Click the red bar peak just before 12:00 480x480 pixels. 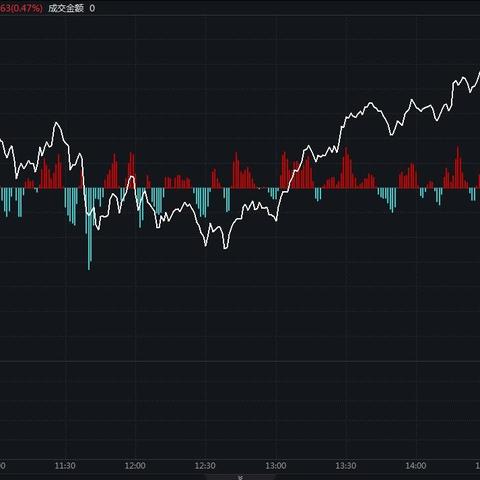pyautogui.click(x=131, y=170)
